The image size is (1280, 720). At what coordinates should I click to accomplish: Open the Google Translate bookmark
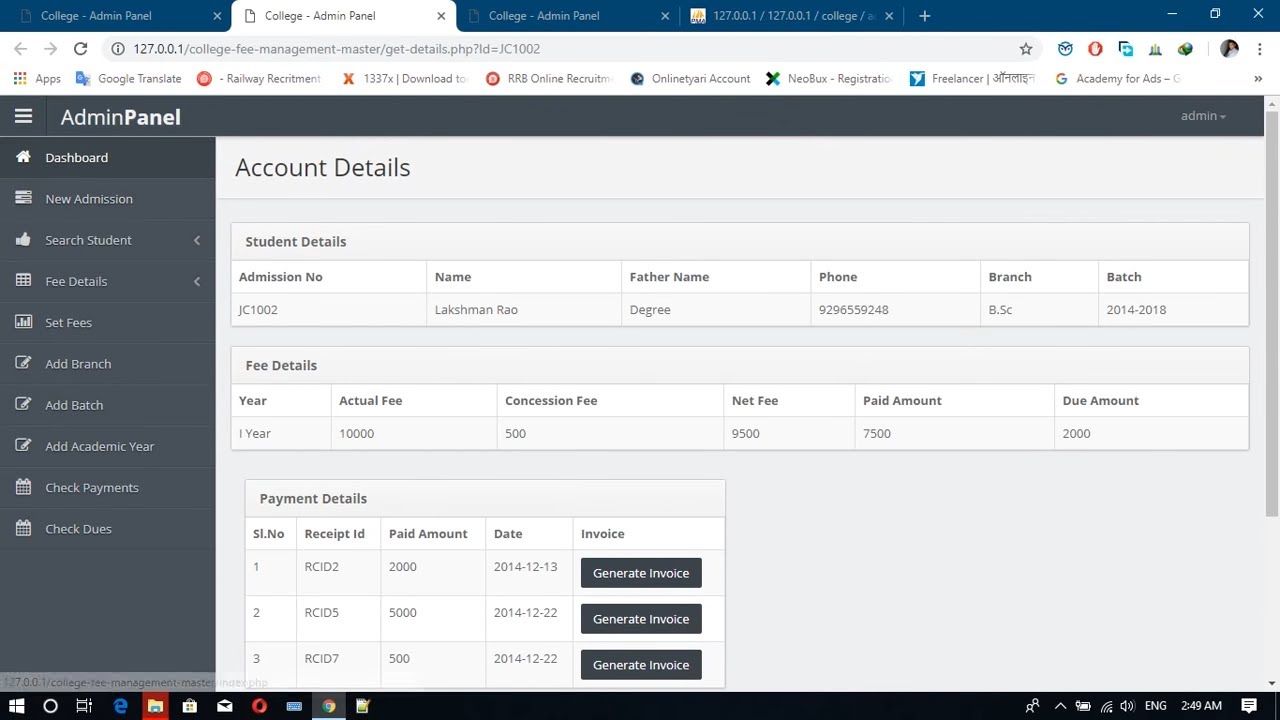pyautogui.click(x=129, y=78)
